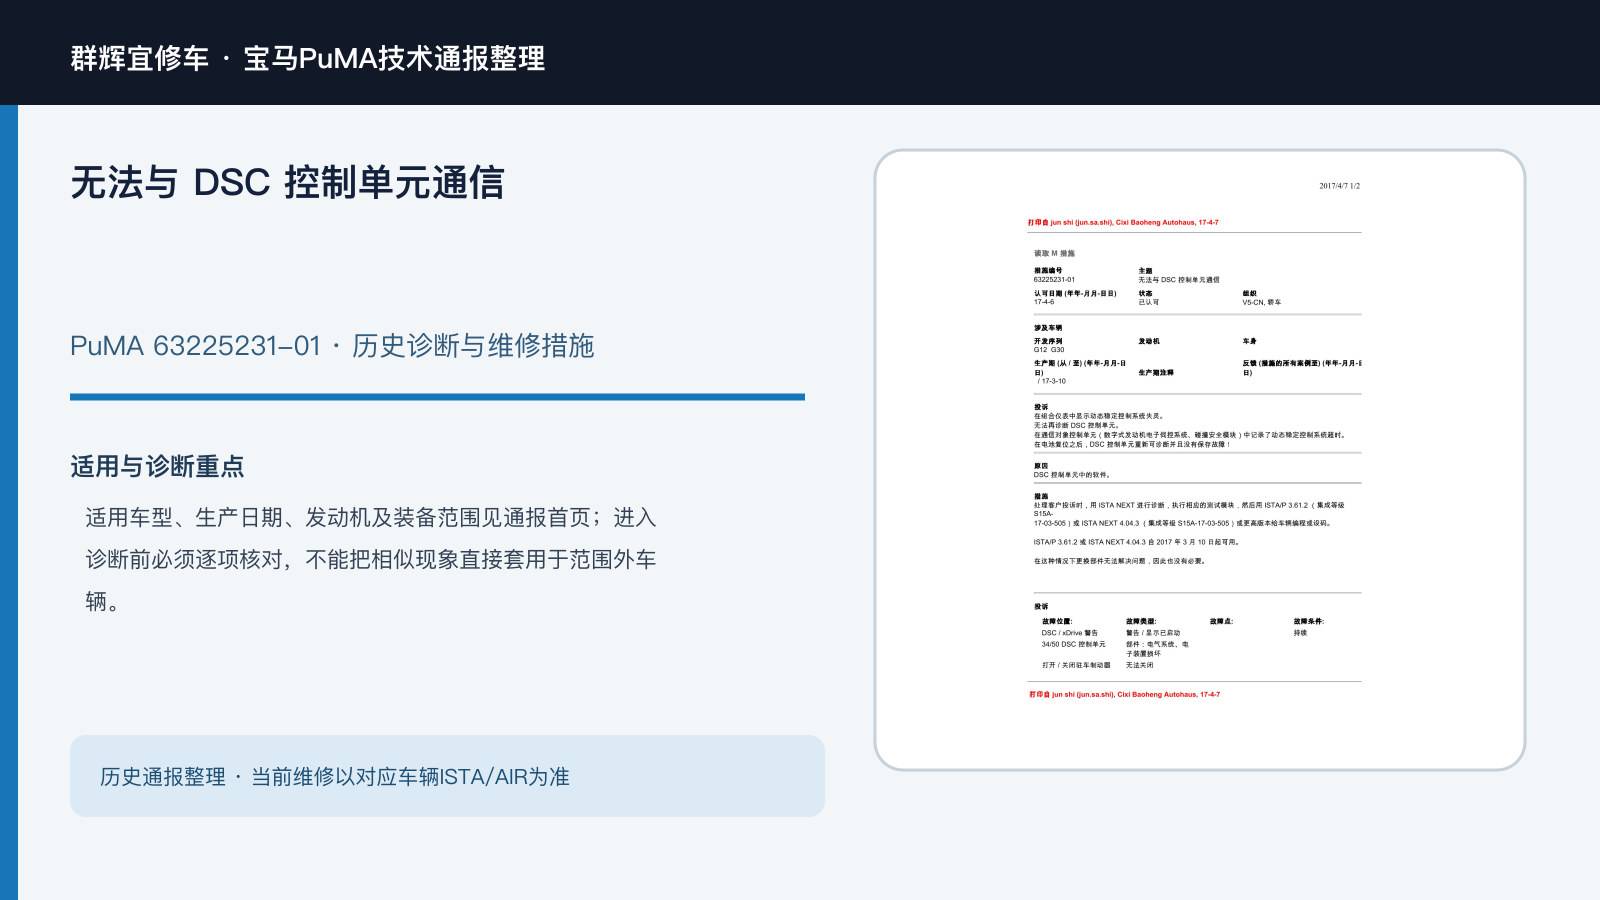
Task: Select the 读取 M 措施 label in document
Action: (x=1054, y=254)
